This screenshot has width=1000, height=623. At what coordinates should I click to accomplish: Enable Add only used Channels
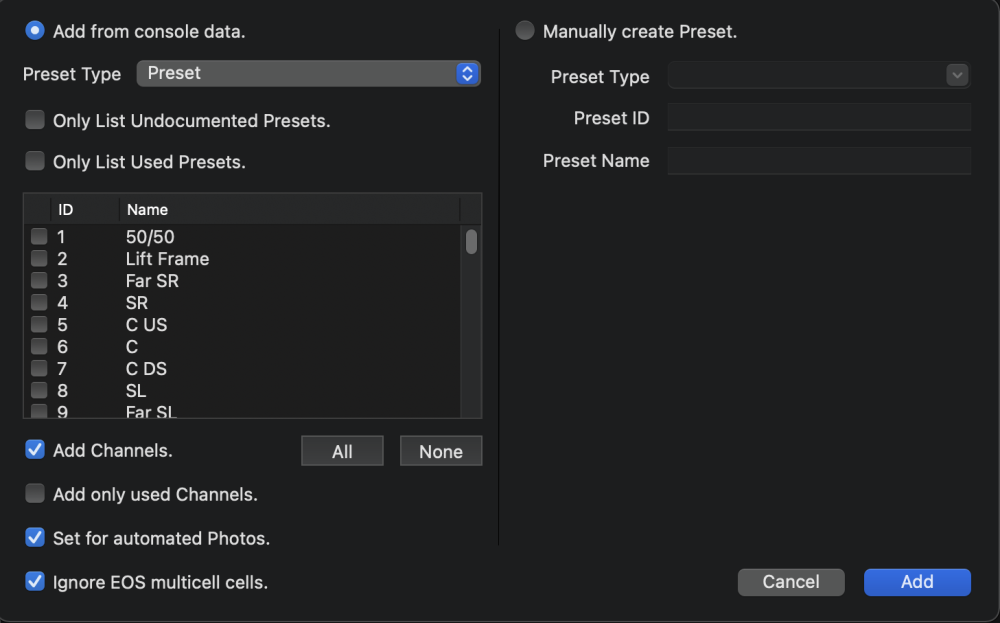coord(35,494)
